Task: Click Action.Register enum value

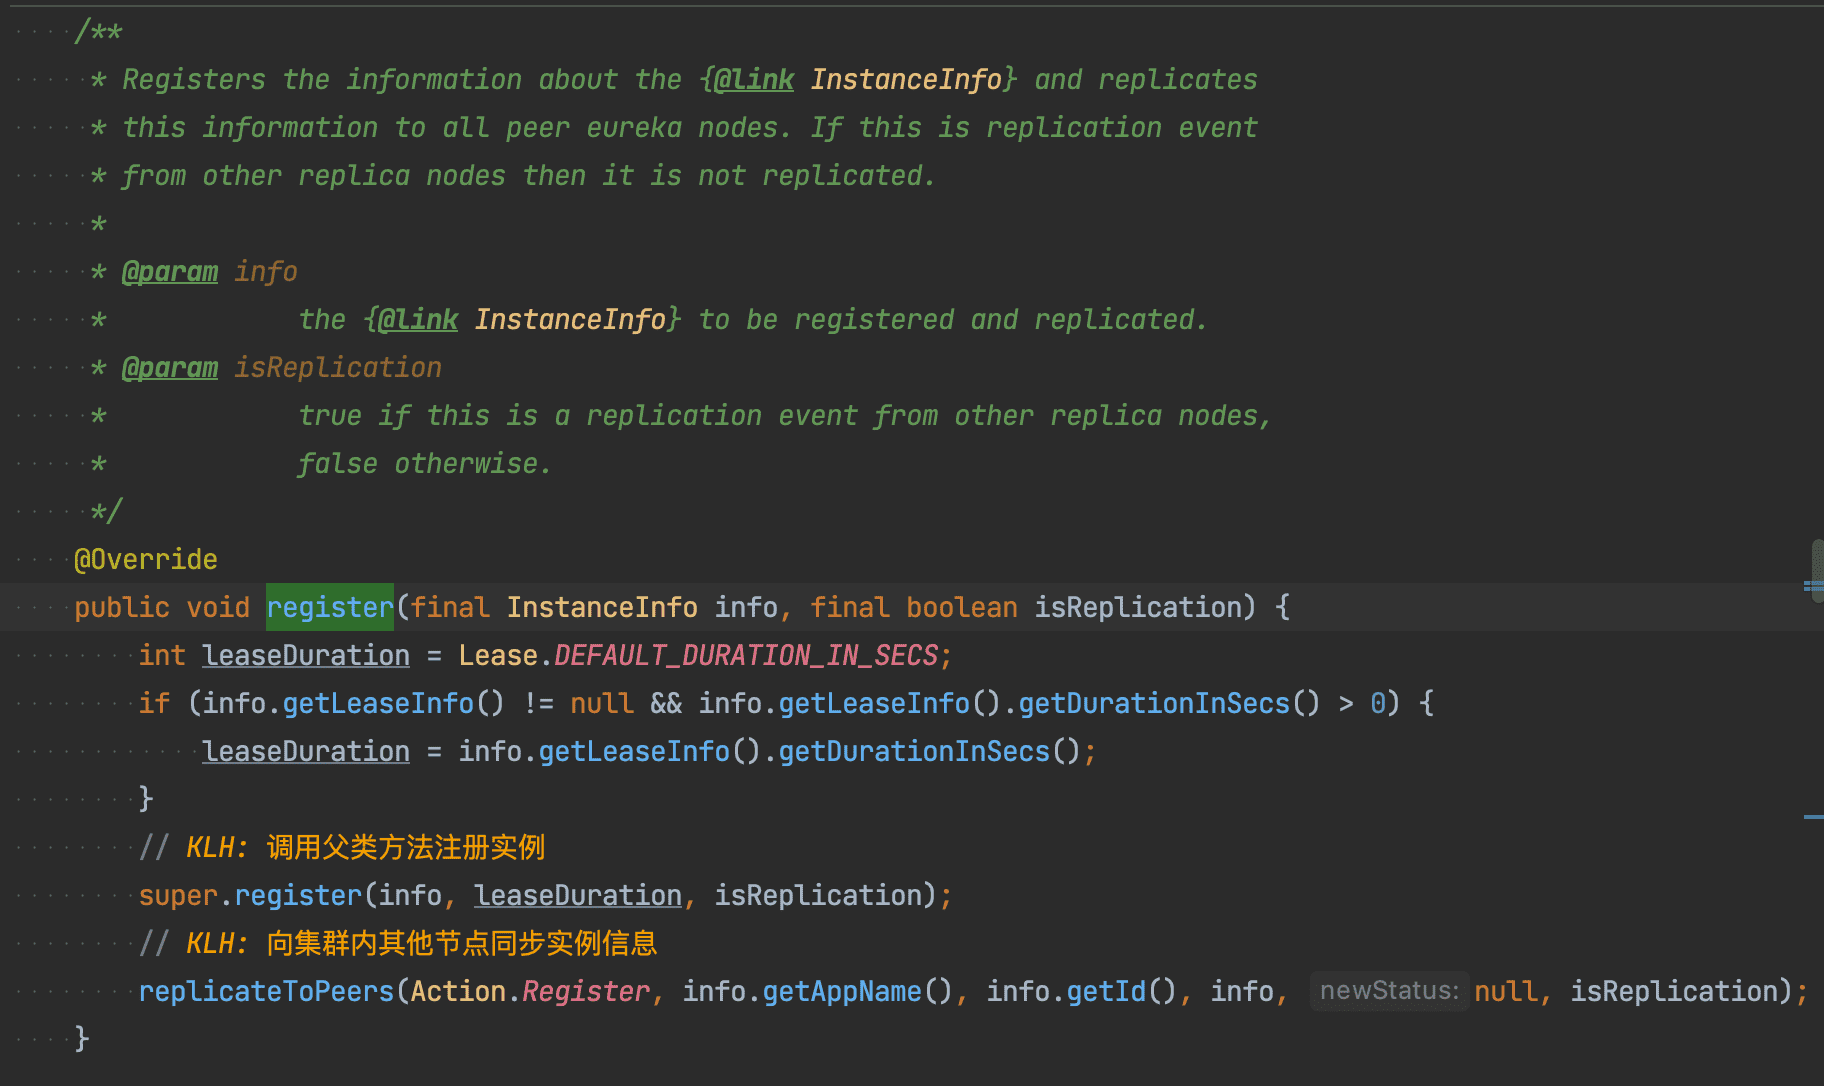Action: point(530,991)
